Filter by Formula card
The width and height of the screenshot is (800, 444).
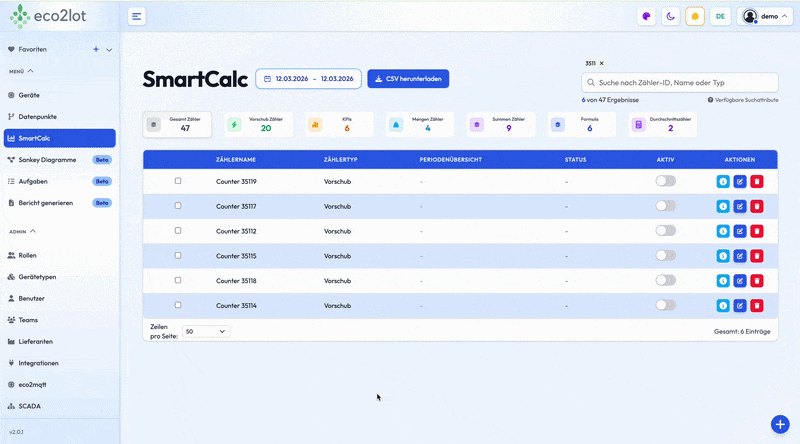click(x=582, y=125)
